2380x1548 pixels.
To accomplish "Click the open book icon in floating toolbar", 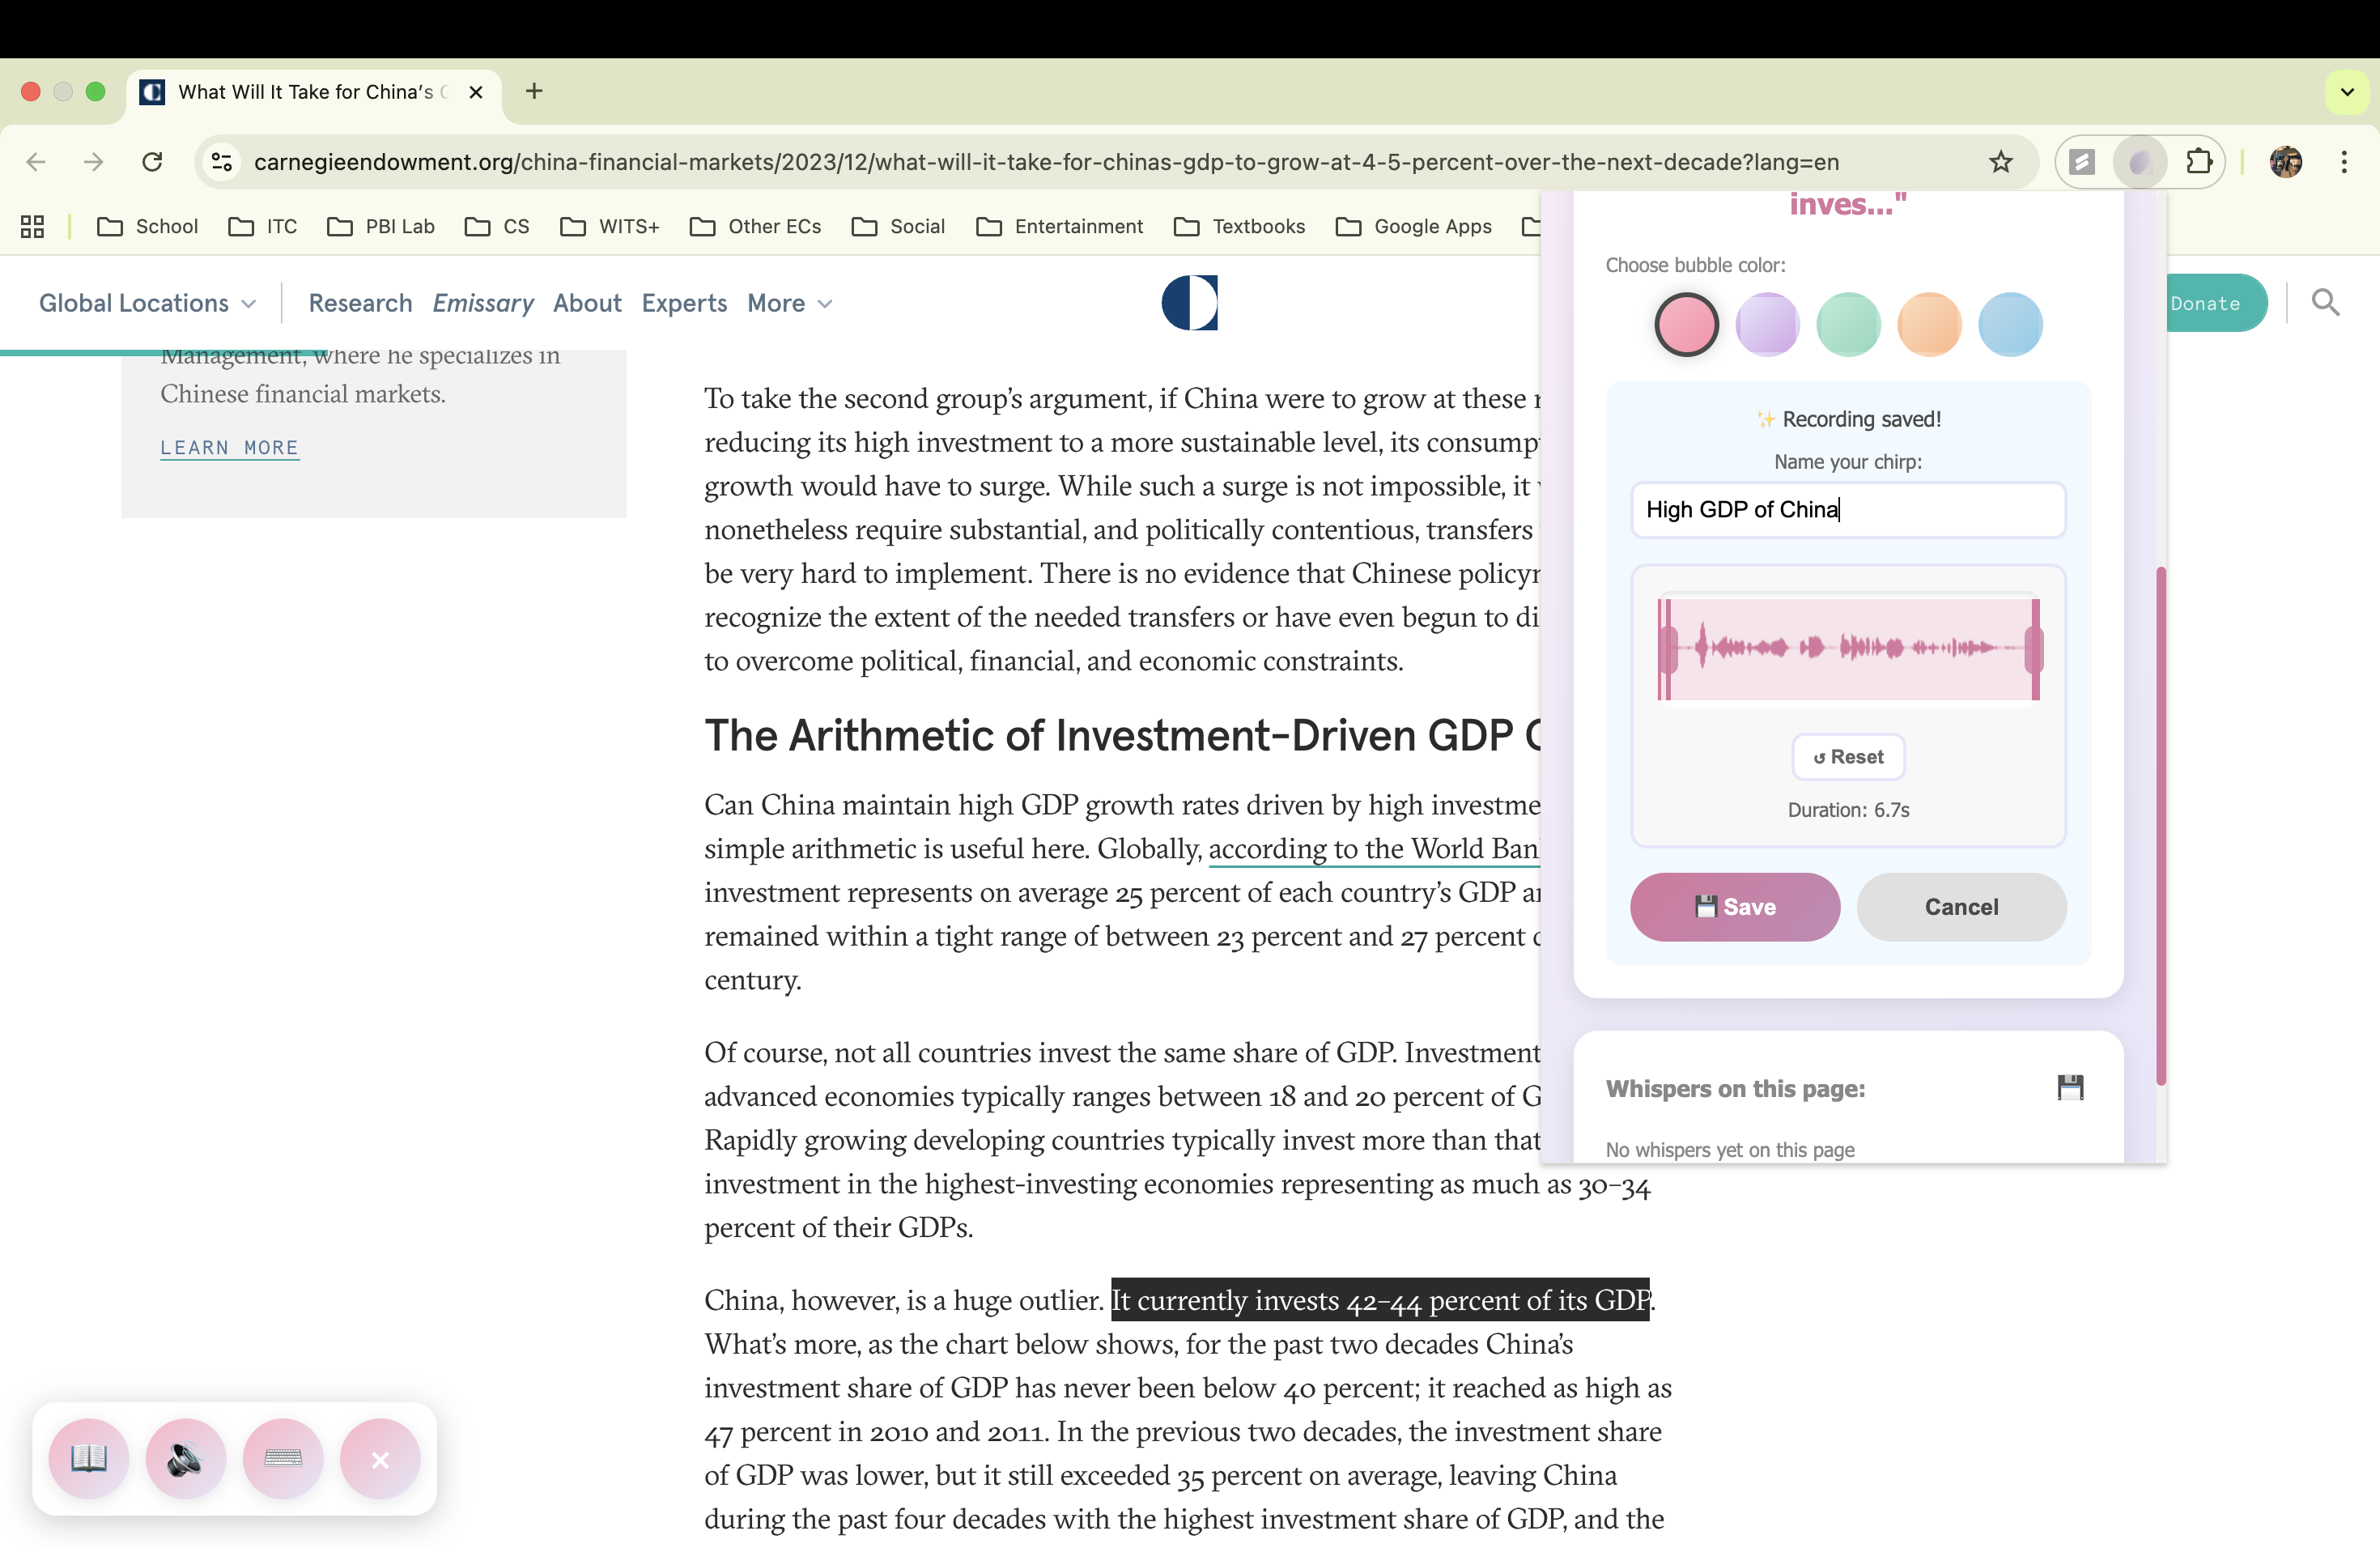I will (x=89, y=1458).
